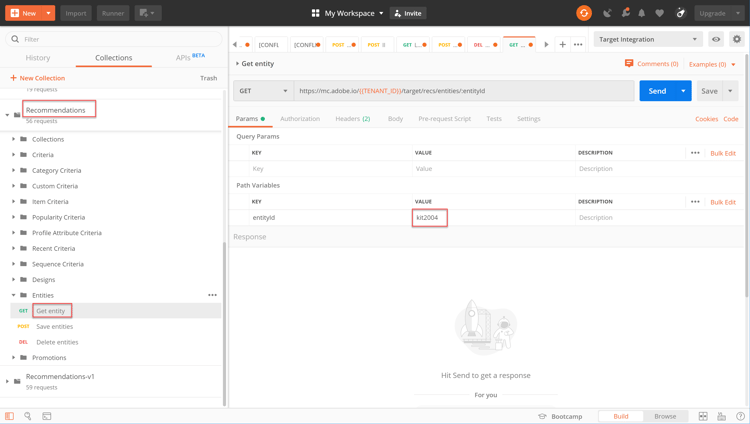
Task: Open the satellite capture requests icon
Action: pyautogui.click(x=607, y=13)
